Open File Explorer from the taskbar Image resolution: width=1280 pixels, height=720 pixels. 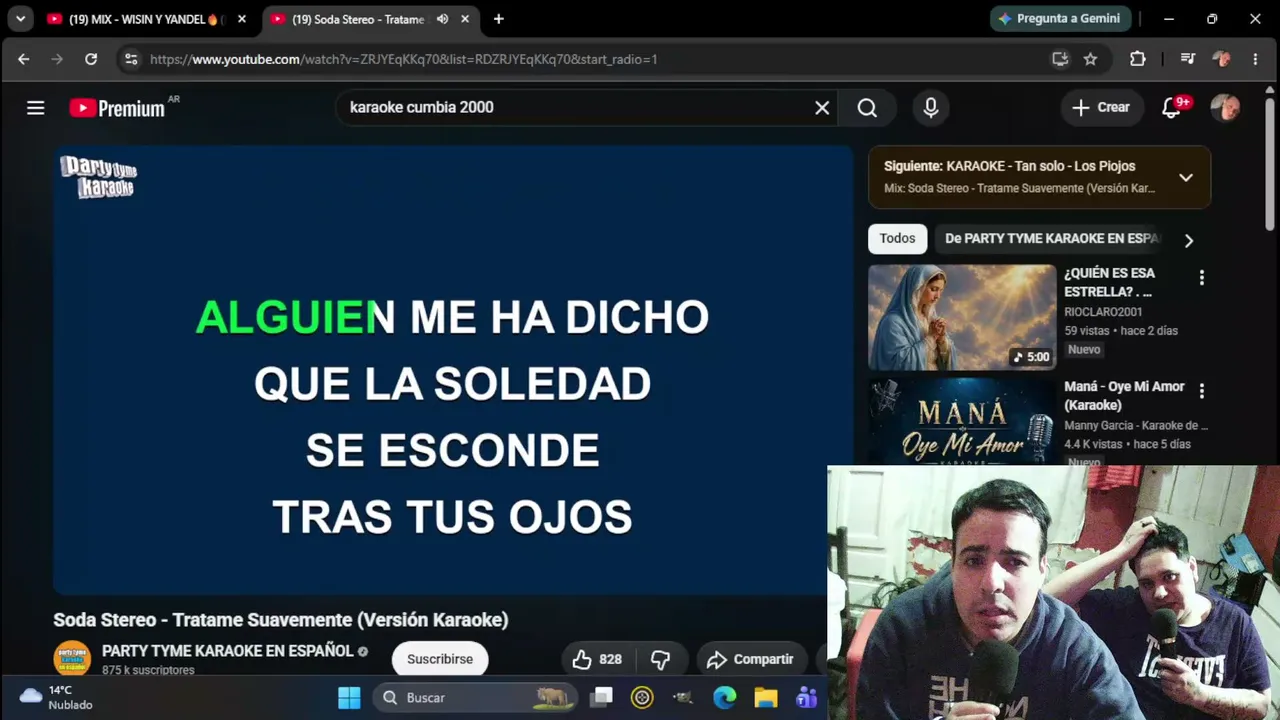766,698
